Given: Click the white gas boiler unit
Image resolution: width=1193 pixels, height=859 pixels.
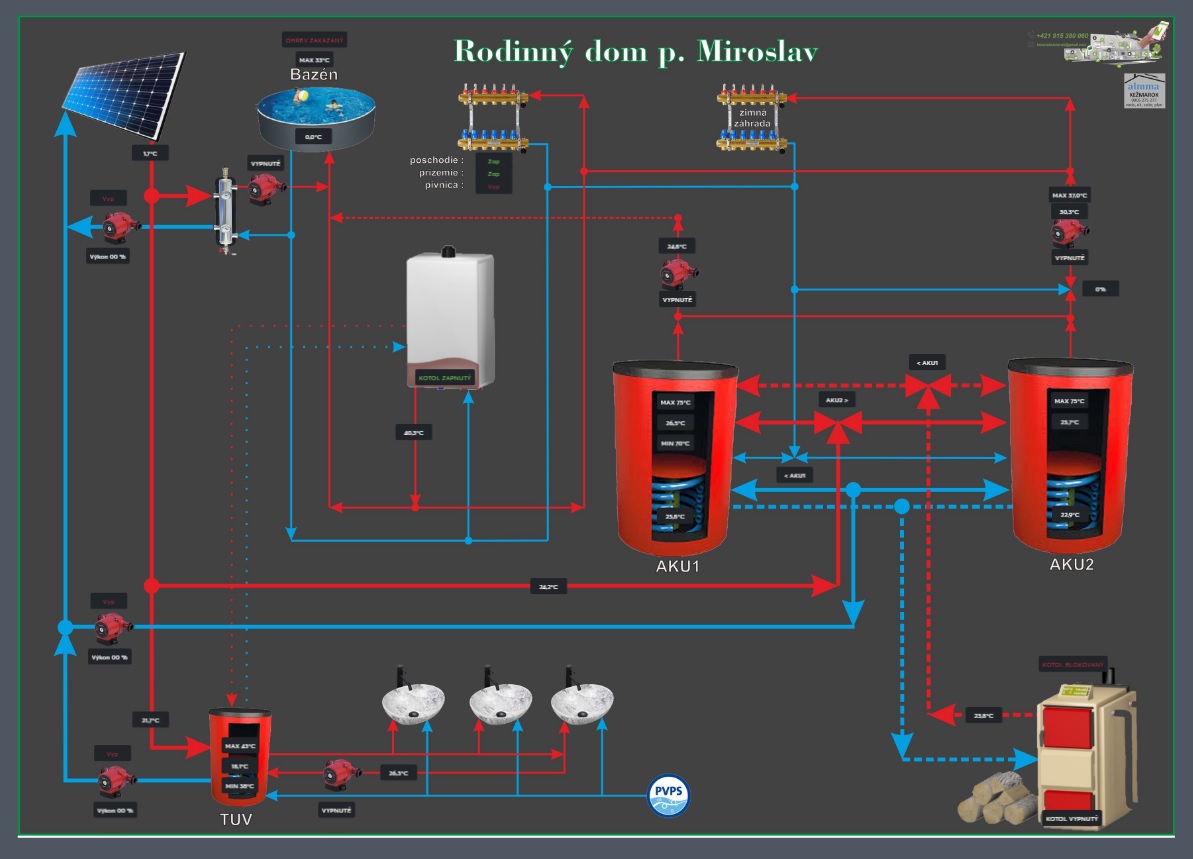Looking at the screenshot, I should (449, 317).
